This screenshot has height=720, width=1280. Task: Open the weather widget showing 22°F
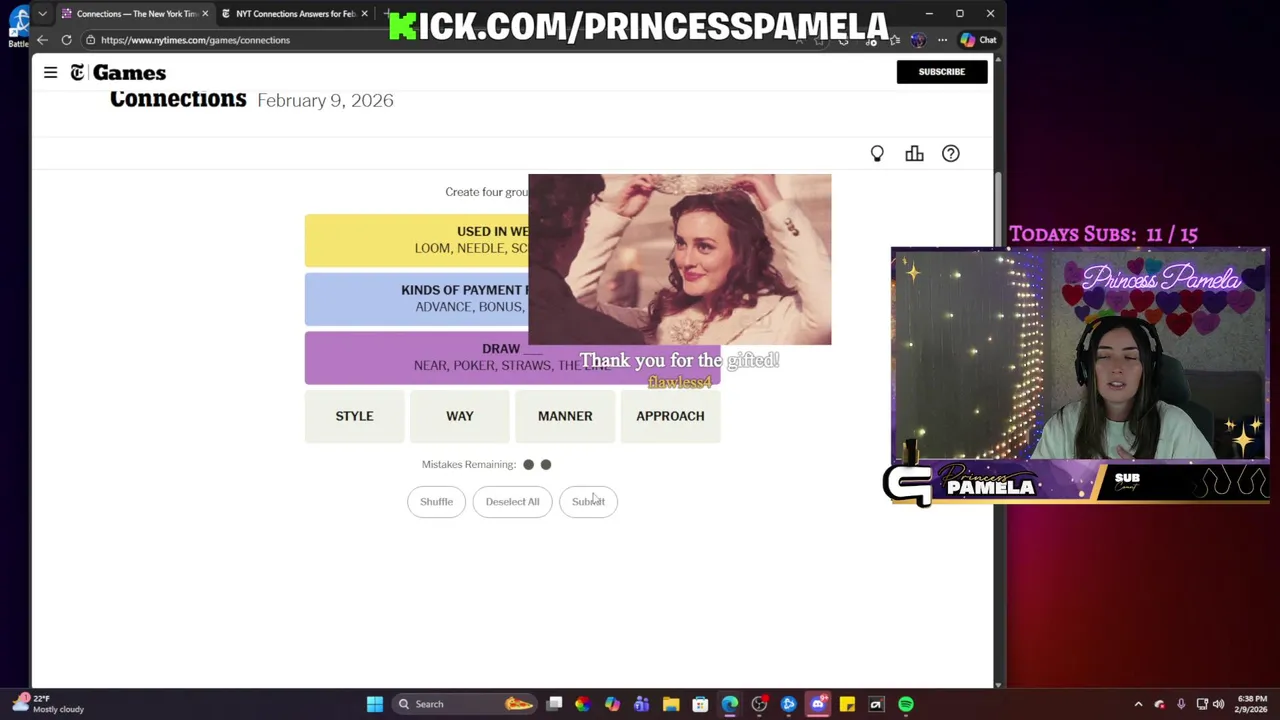coord(49,704)
